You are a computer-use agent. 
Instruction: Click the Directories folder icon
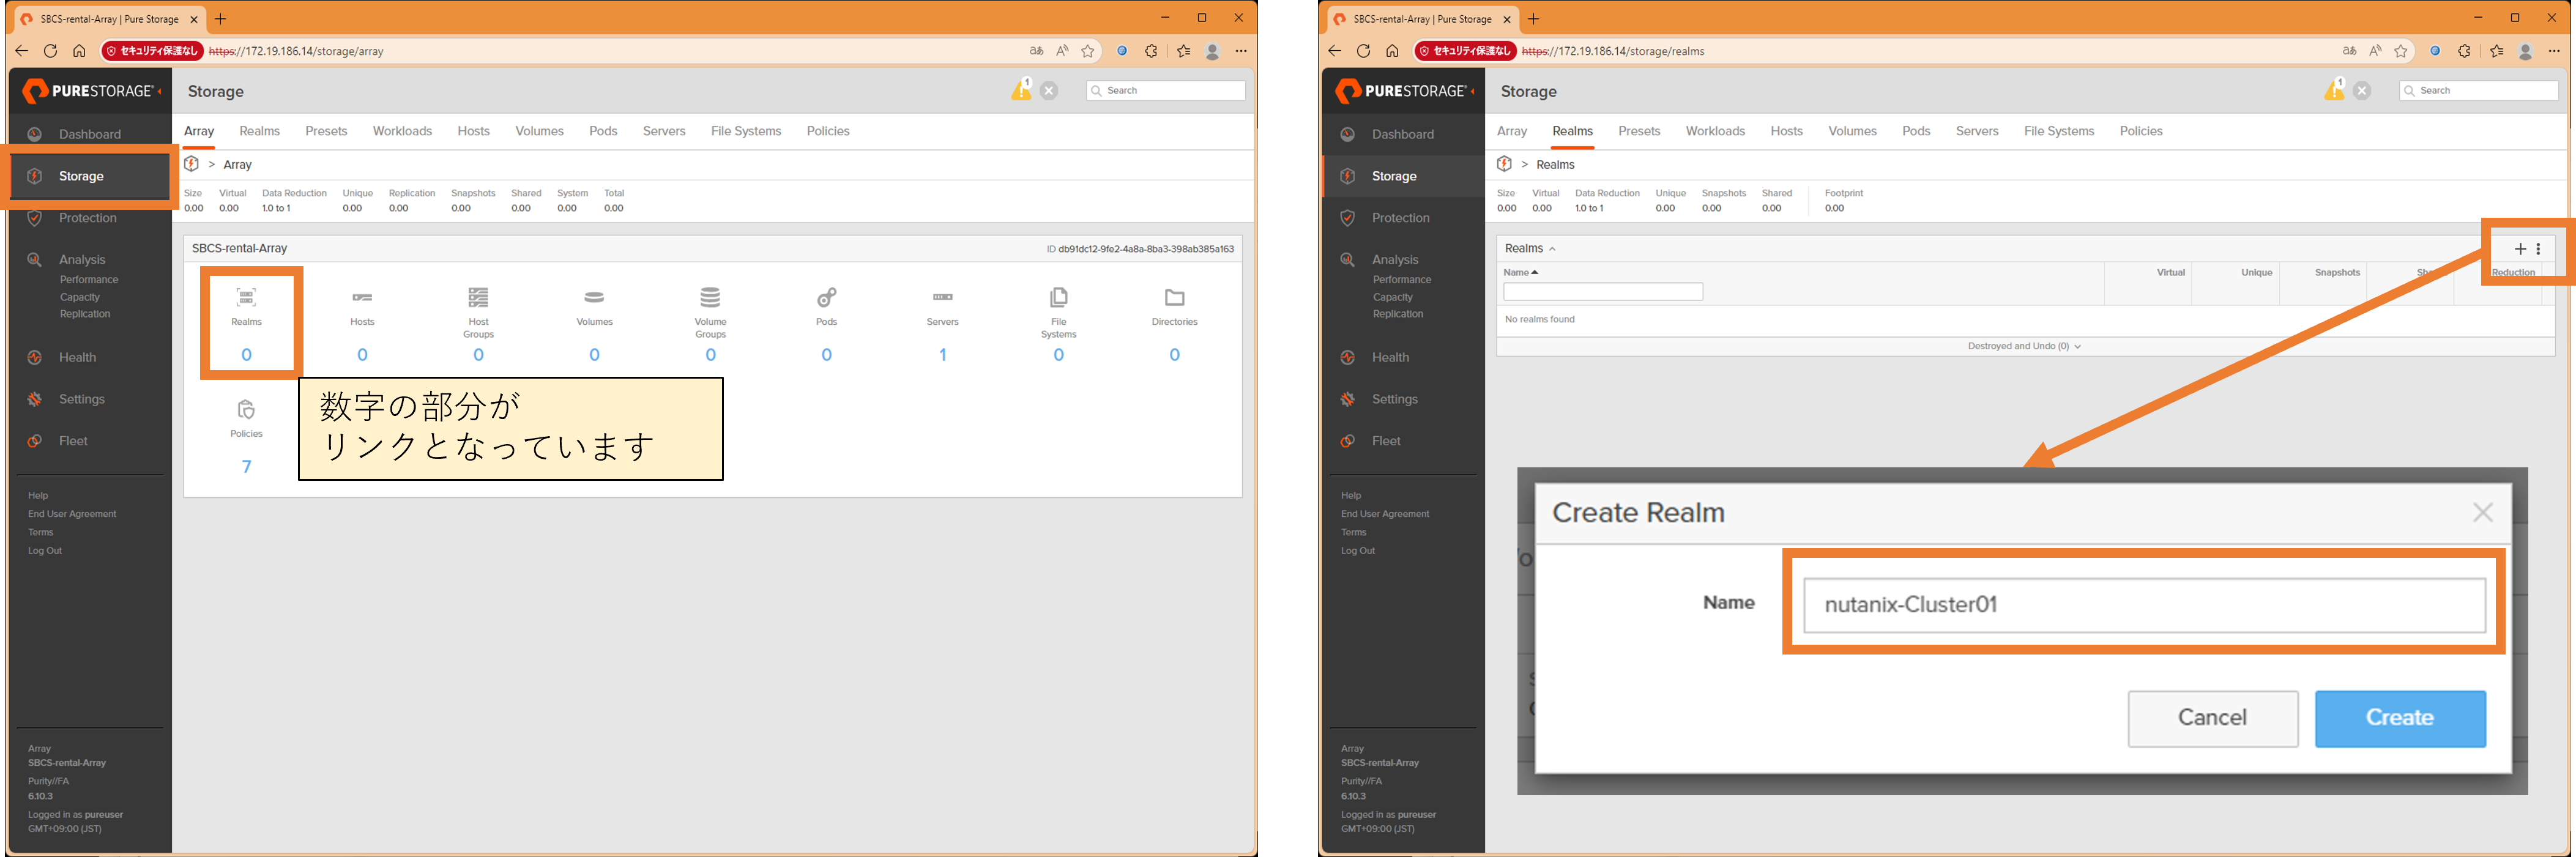pyautogui.click(x=1174, y=297)
